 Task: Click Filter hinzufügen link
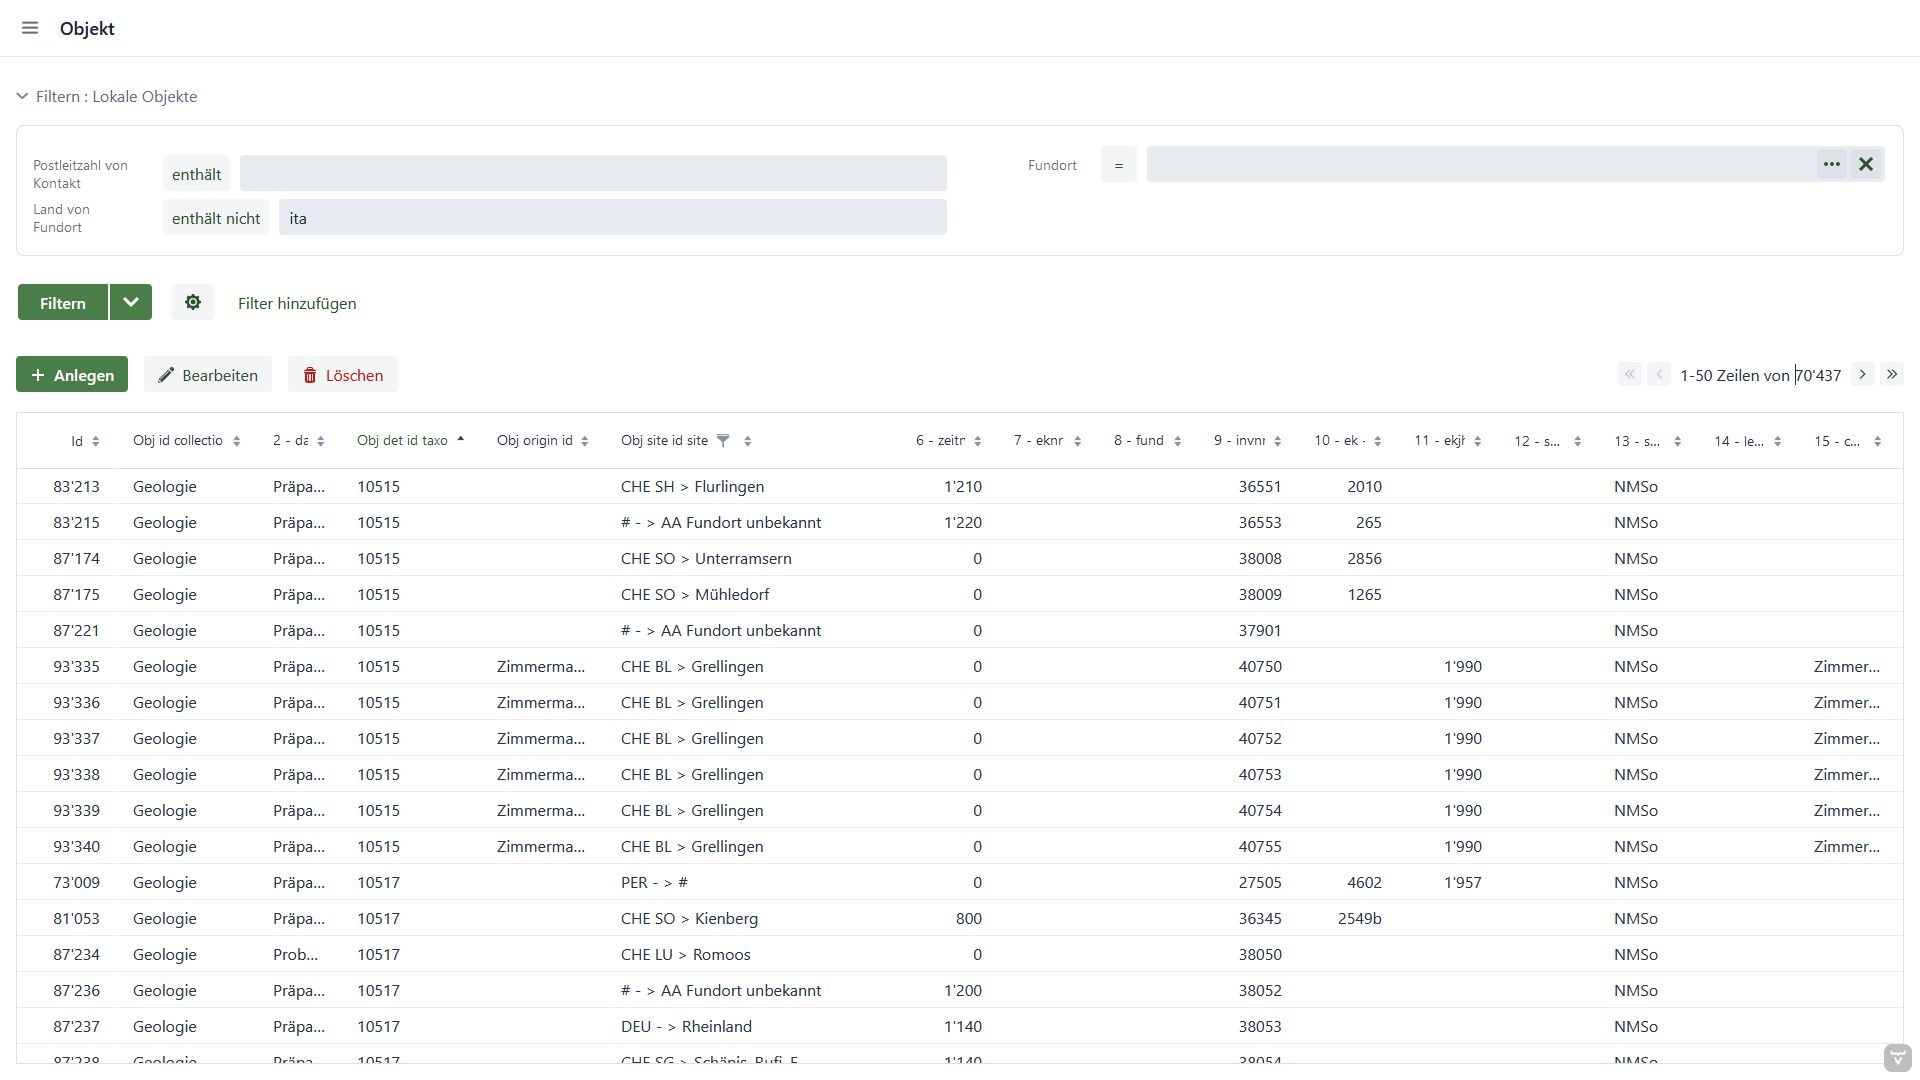point(297,303)
